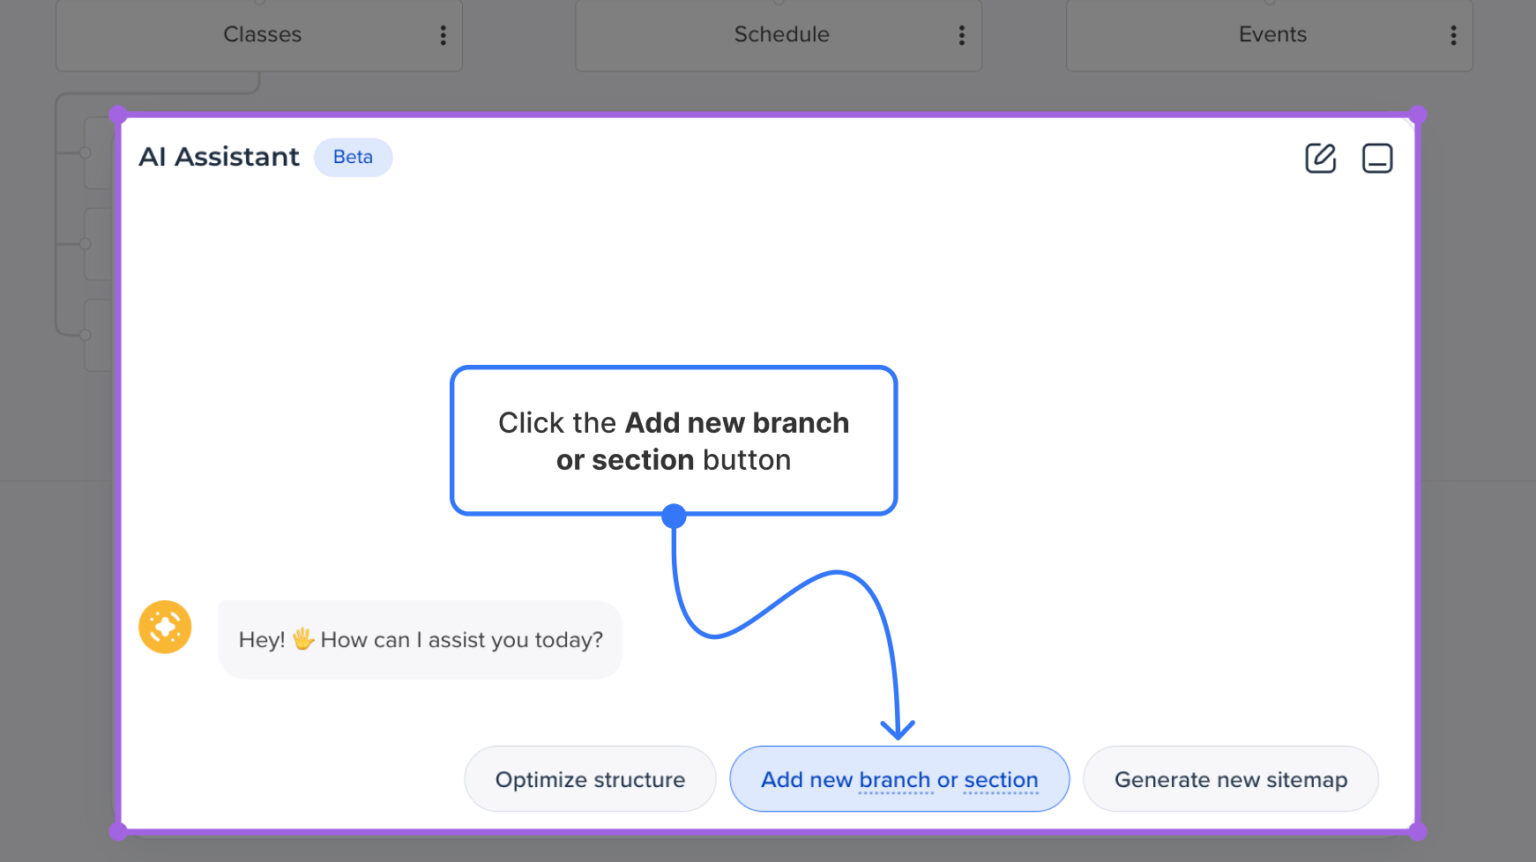Screen dimensions: 1536x862
Task: Click the Add new branch or section button
Action: (x=899, y=779)
